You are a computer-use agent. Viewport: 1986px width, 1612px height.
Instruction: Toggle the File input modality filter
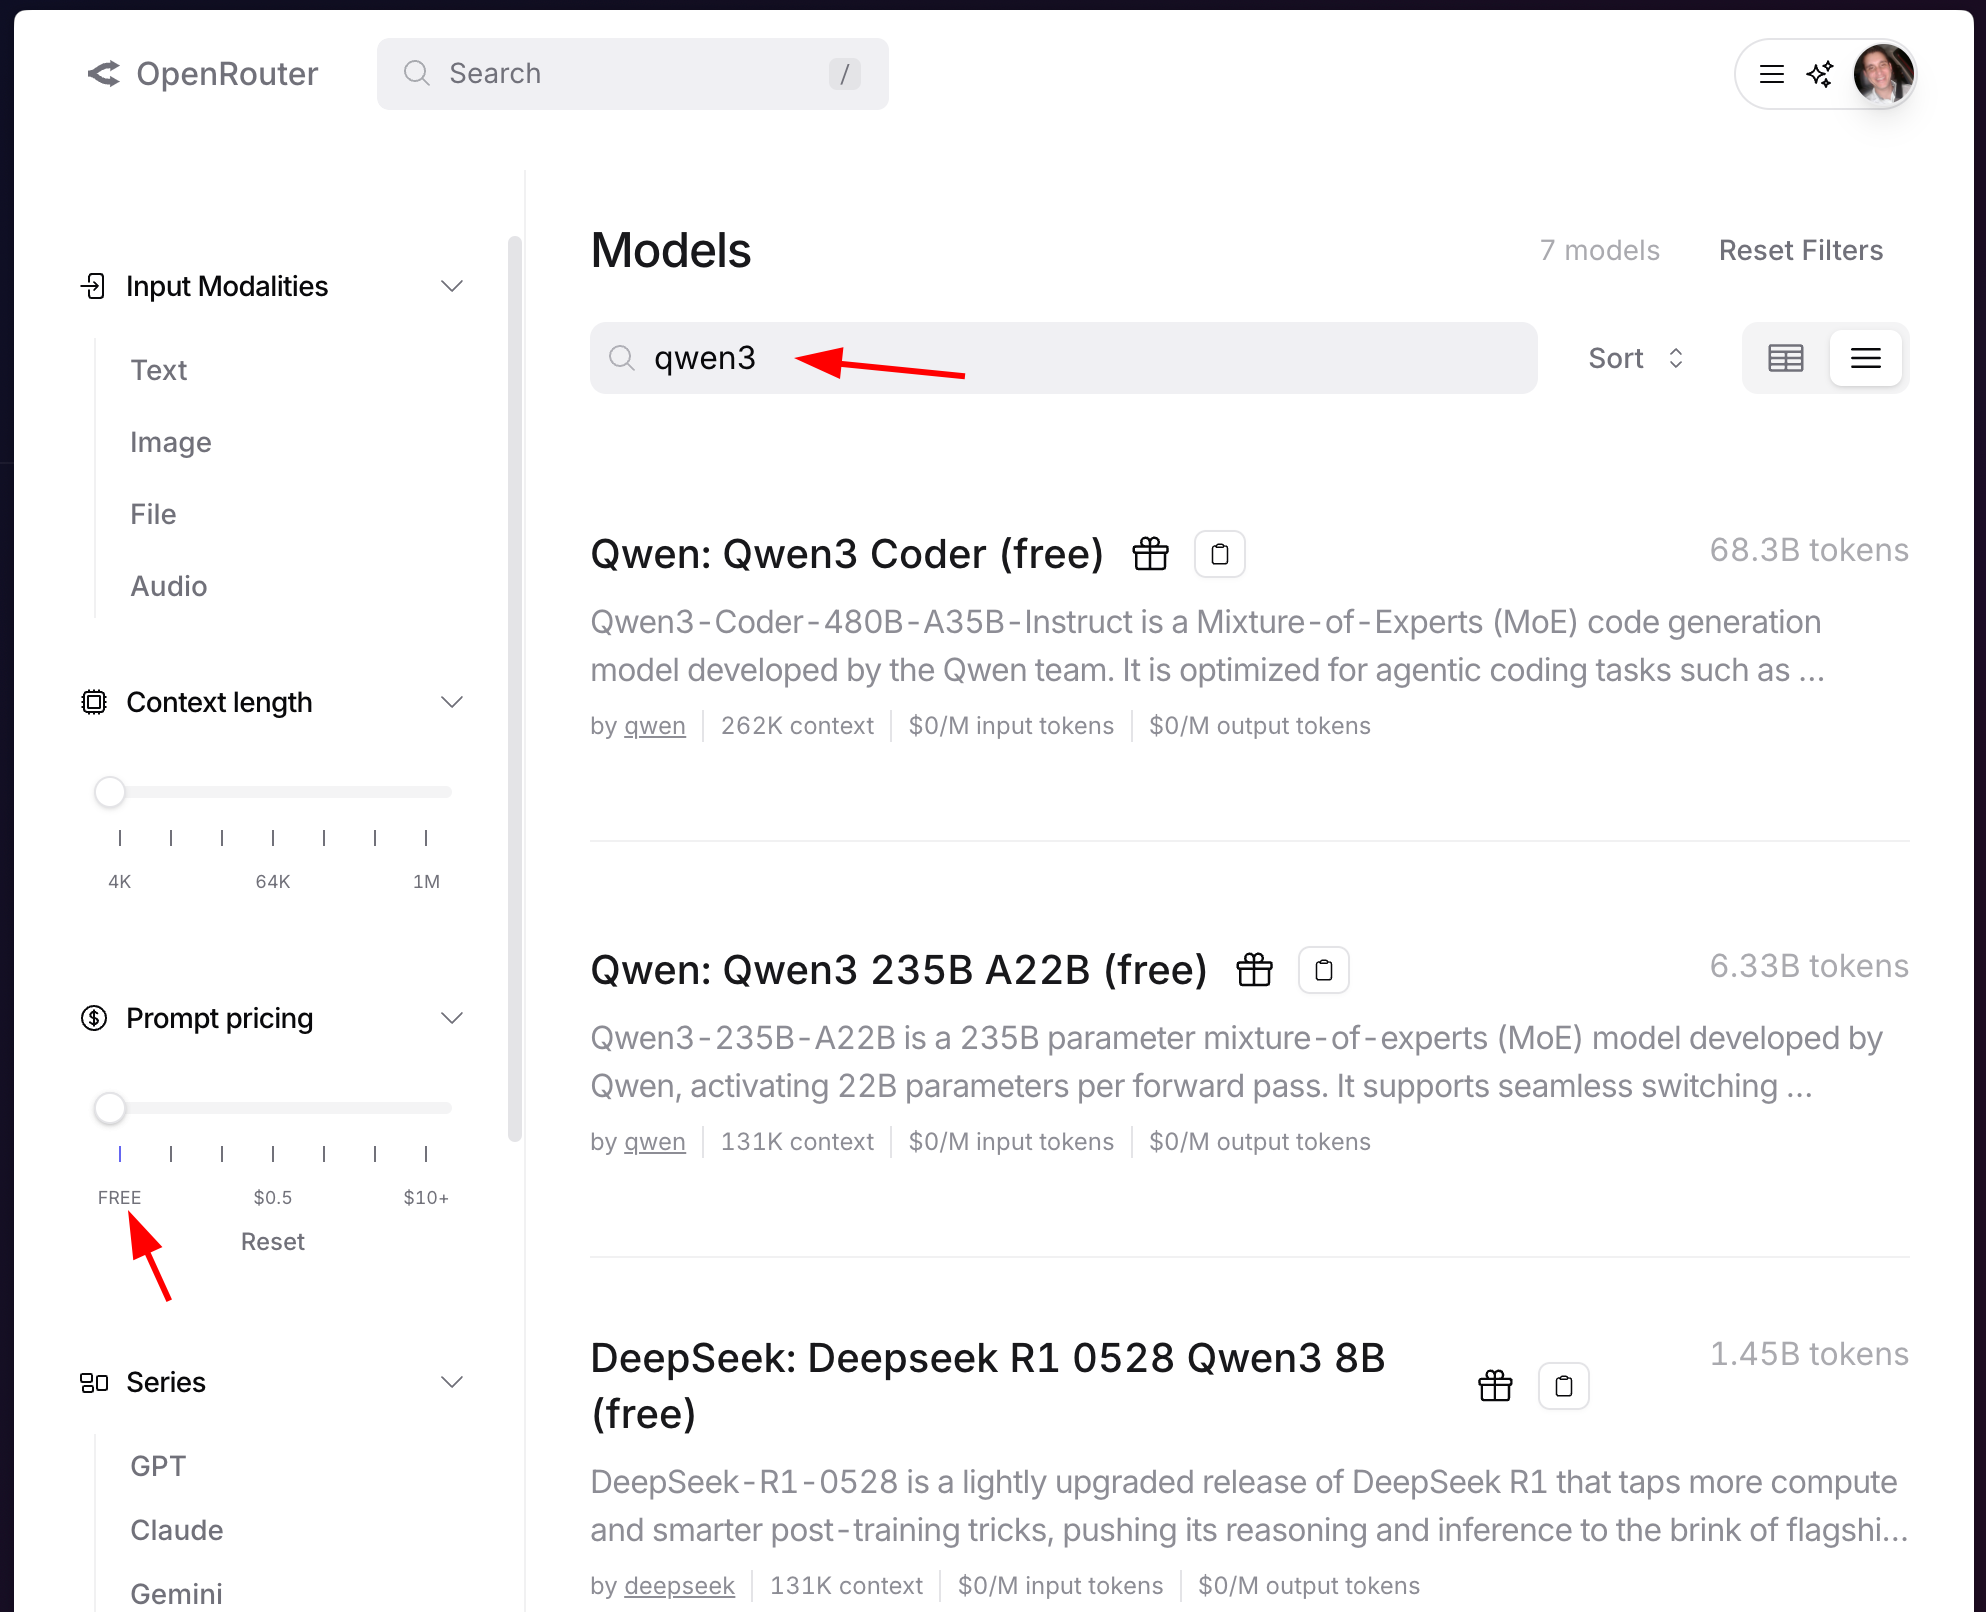click(153, 514)
